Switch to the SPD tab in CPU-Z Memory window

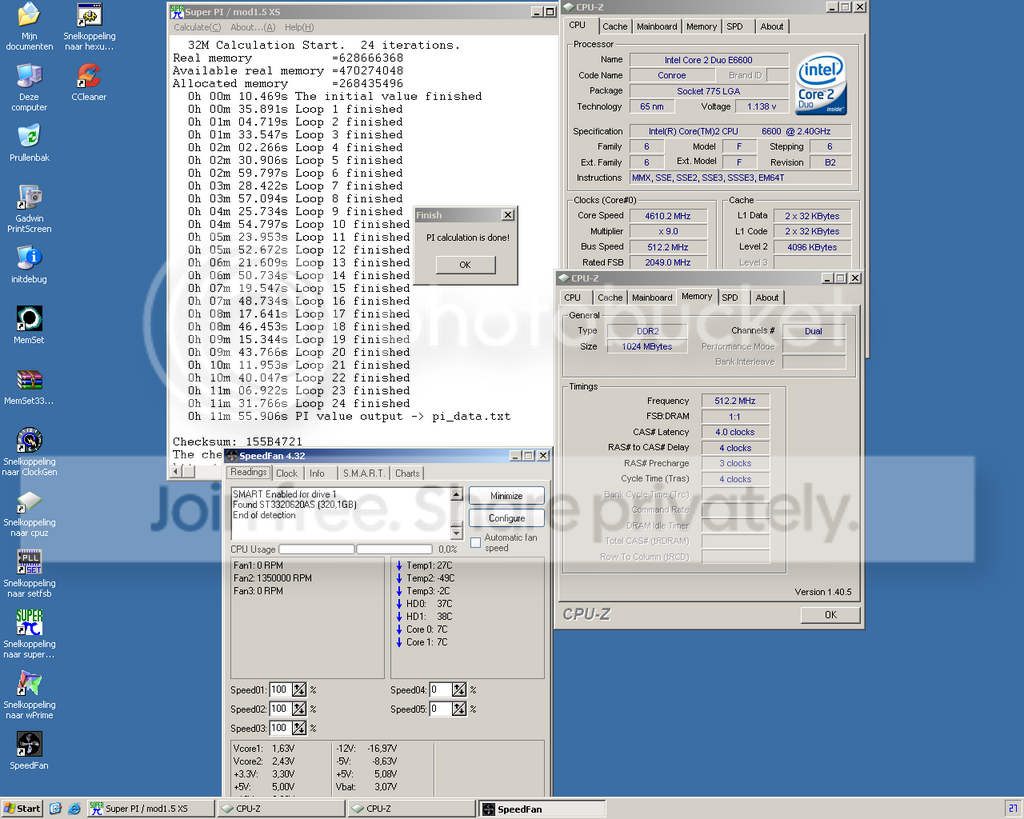click(x=730, y=297)
